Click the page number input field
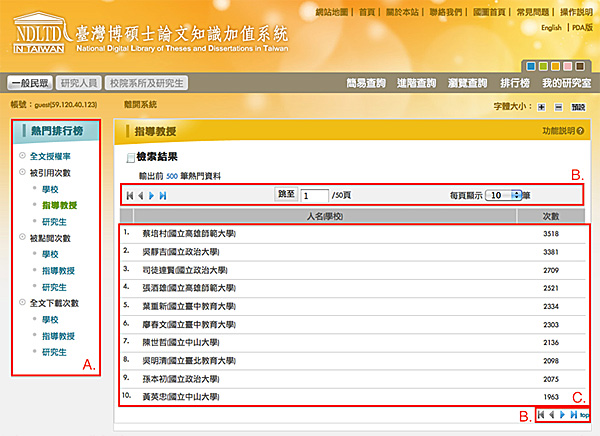The height and width of the screenshot is (436, 600). tap(314, 195)
